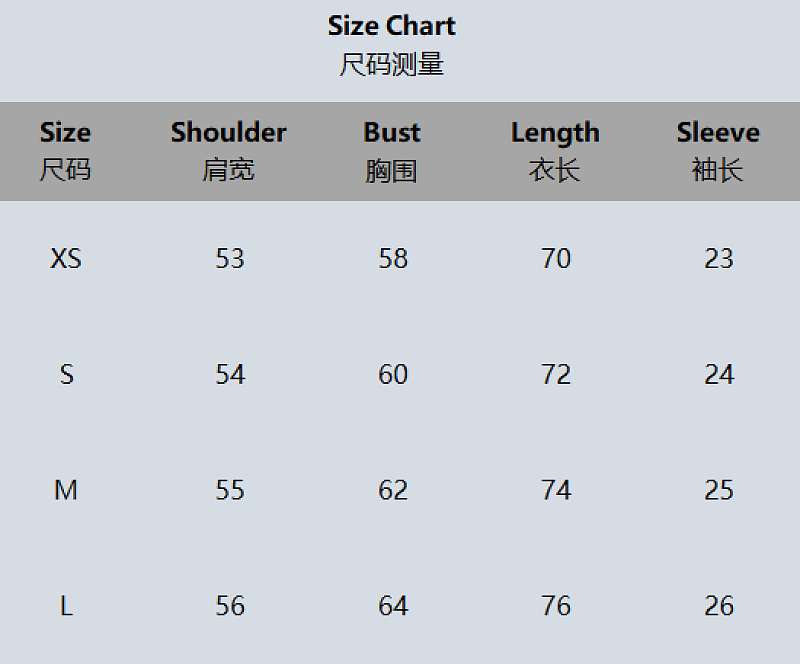The image size is (800, 664).
Task: Click the M length value 74
Action: 556,490
